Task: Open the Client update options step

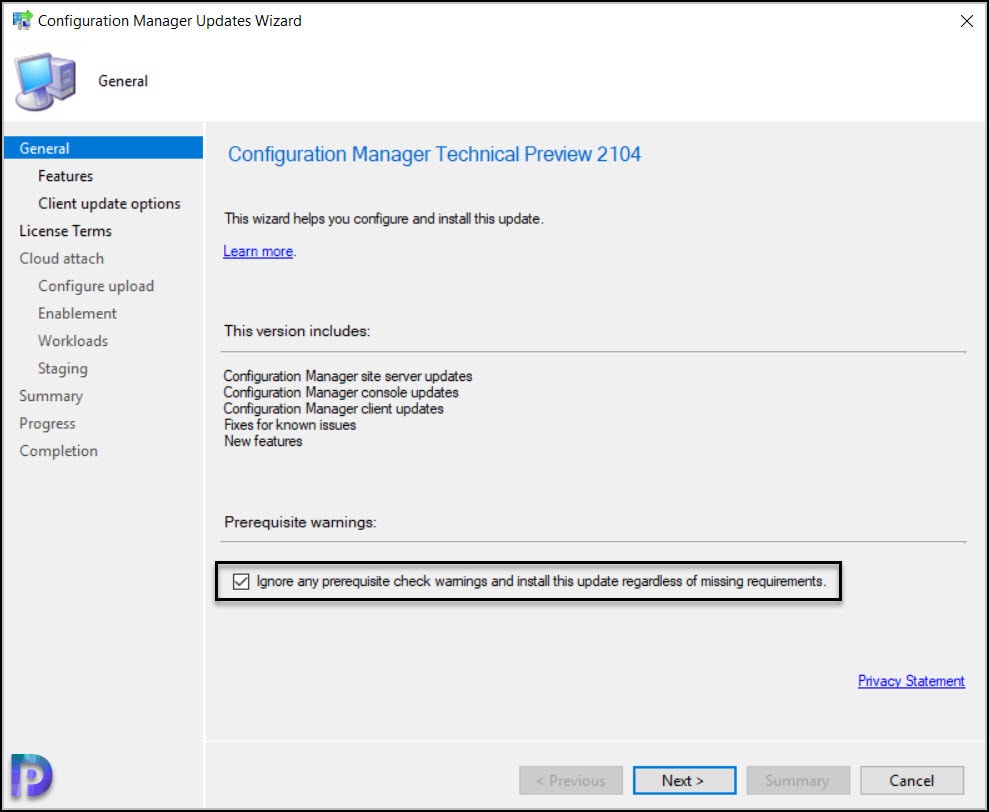Action: click(x=109, y=204)
